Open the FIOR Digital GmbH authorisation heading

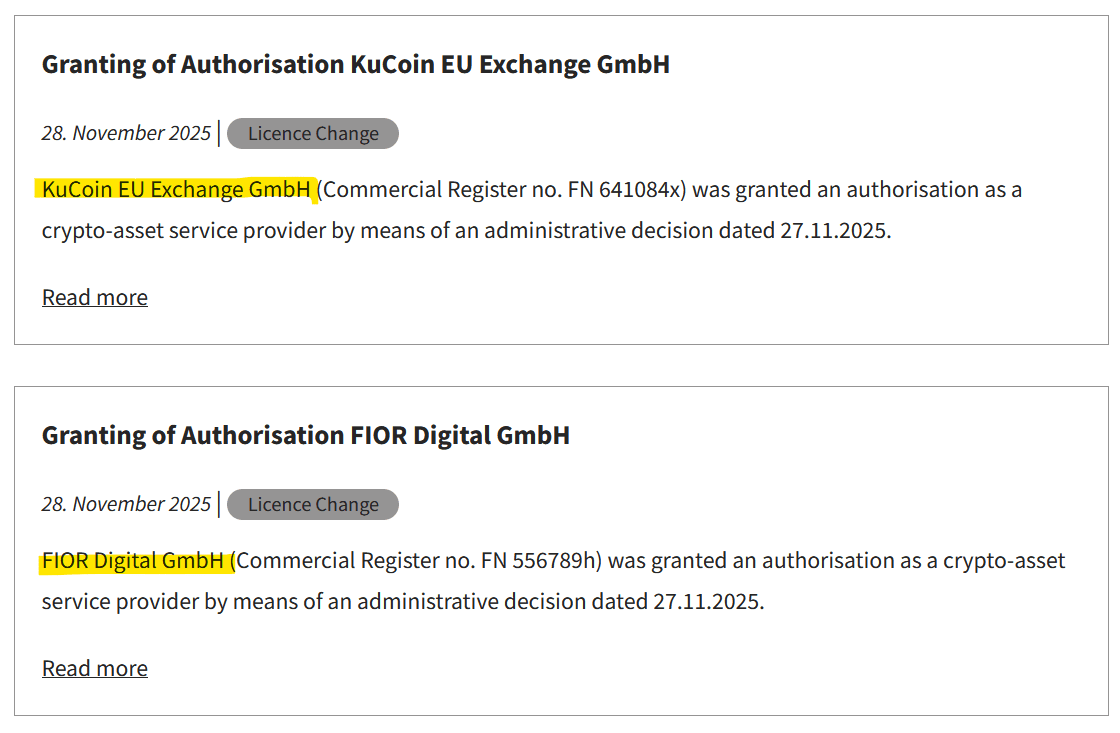coord(305,436)
